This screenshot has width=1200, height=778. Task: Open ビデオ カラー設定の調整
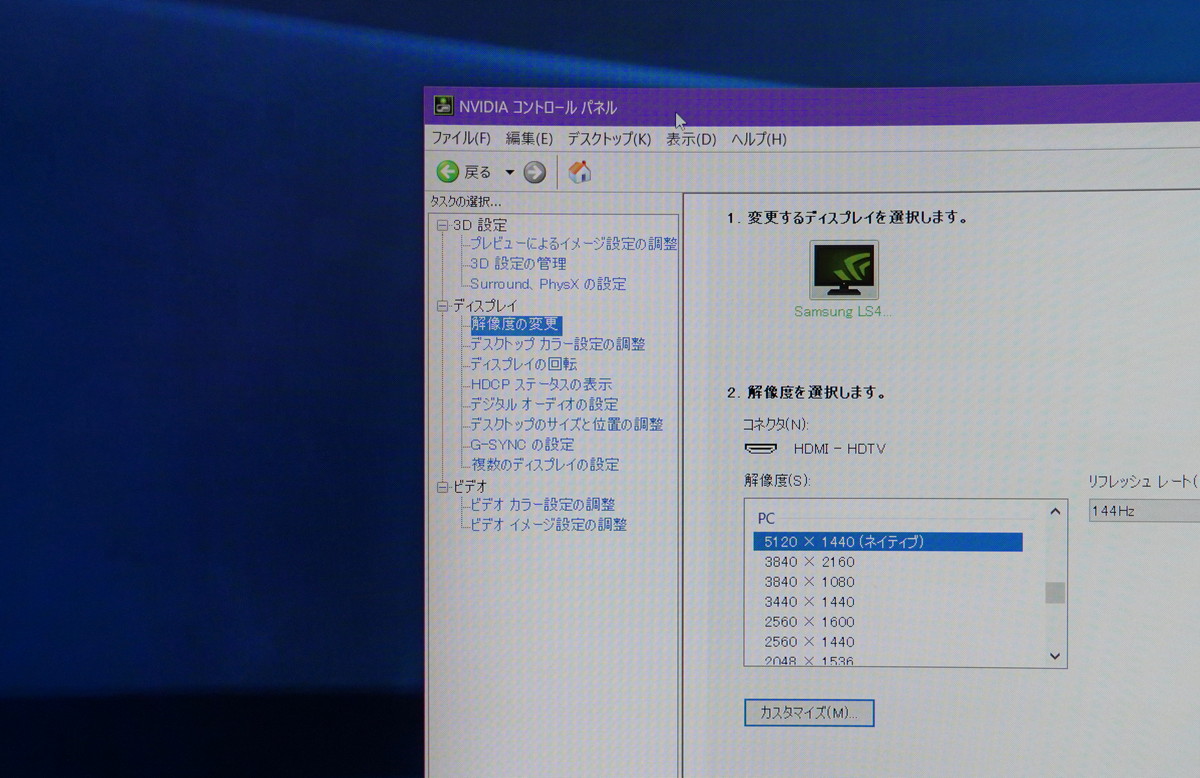point(543,505)
